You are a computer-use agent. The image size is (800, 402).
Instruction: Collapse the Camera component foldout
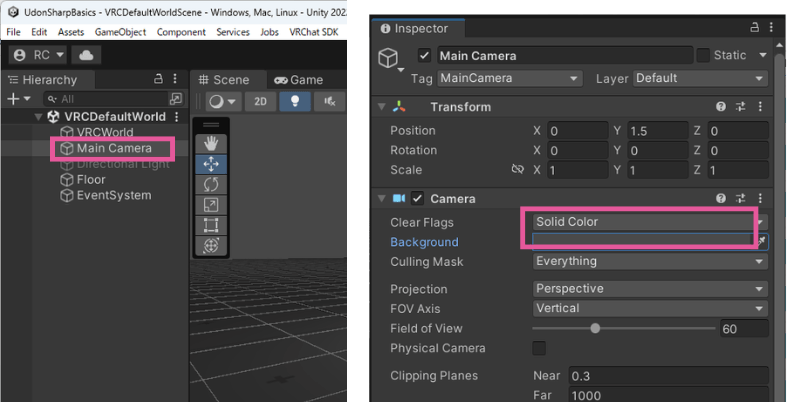pyautogui.click(x=381, y=198)
